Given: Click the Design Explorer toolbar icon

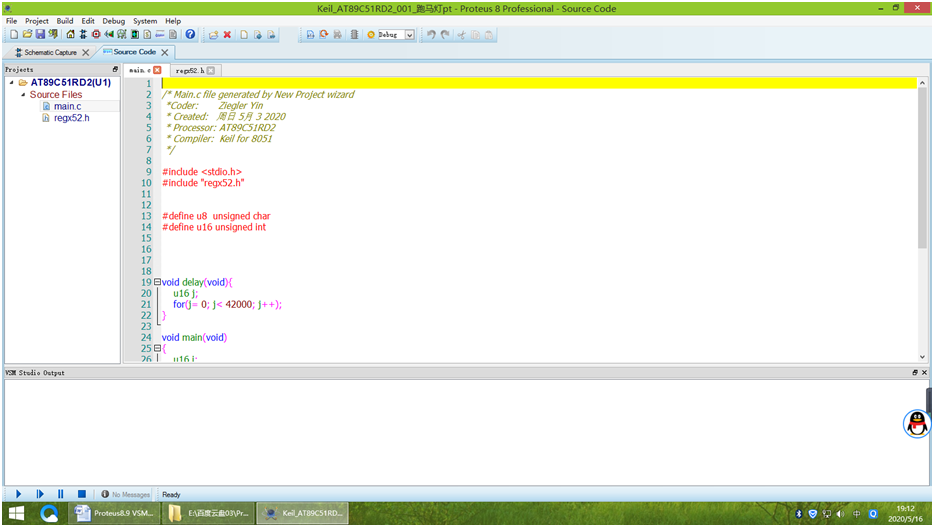Looking at the screenshot, I should [135, 35].
